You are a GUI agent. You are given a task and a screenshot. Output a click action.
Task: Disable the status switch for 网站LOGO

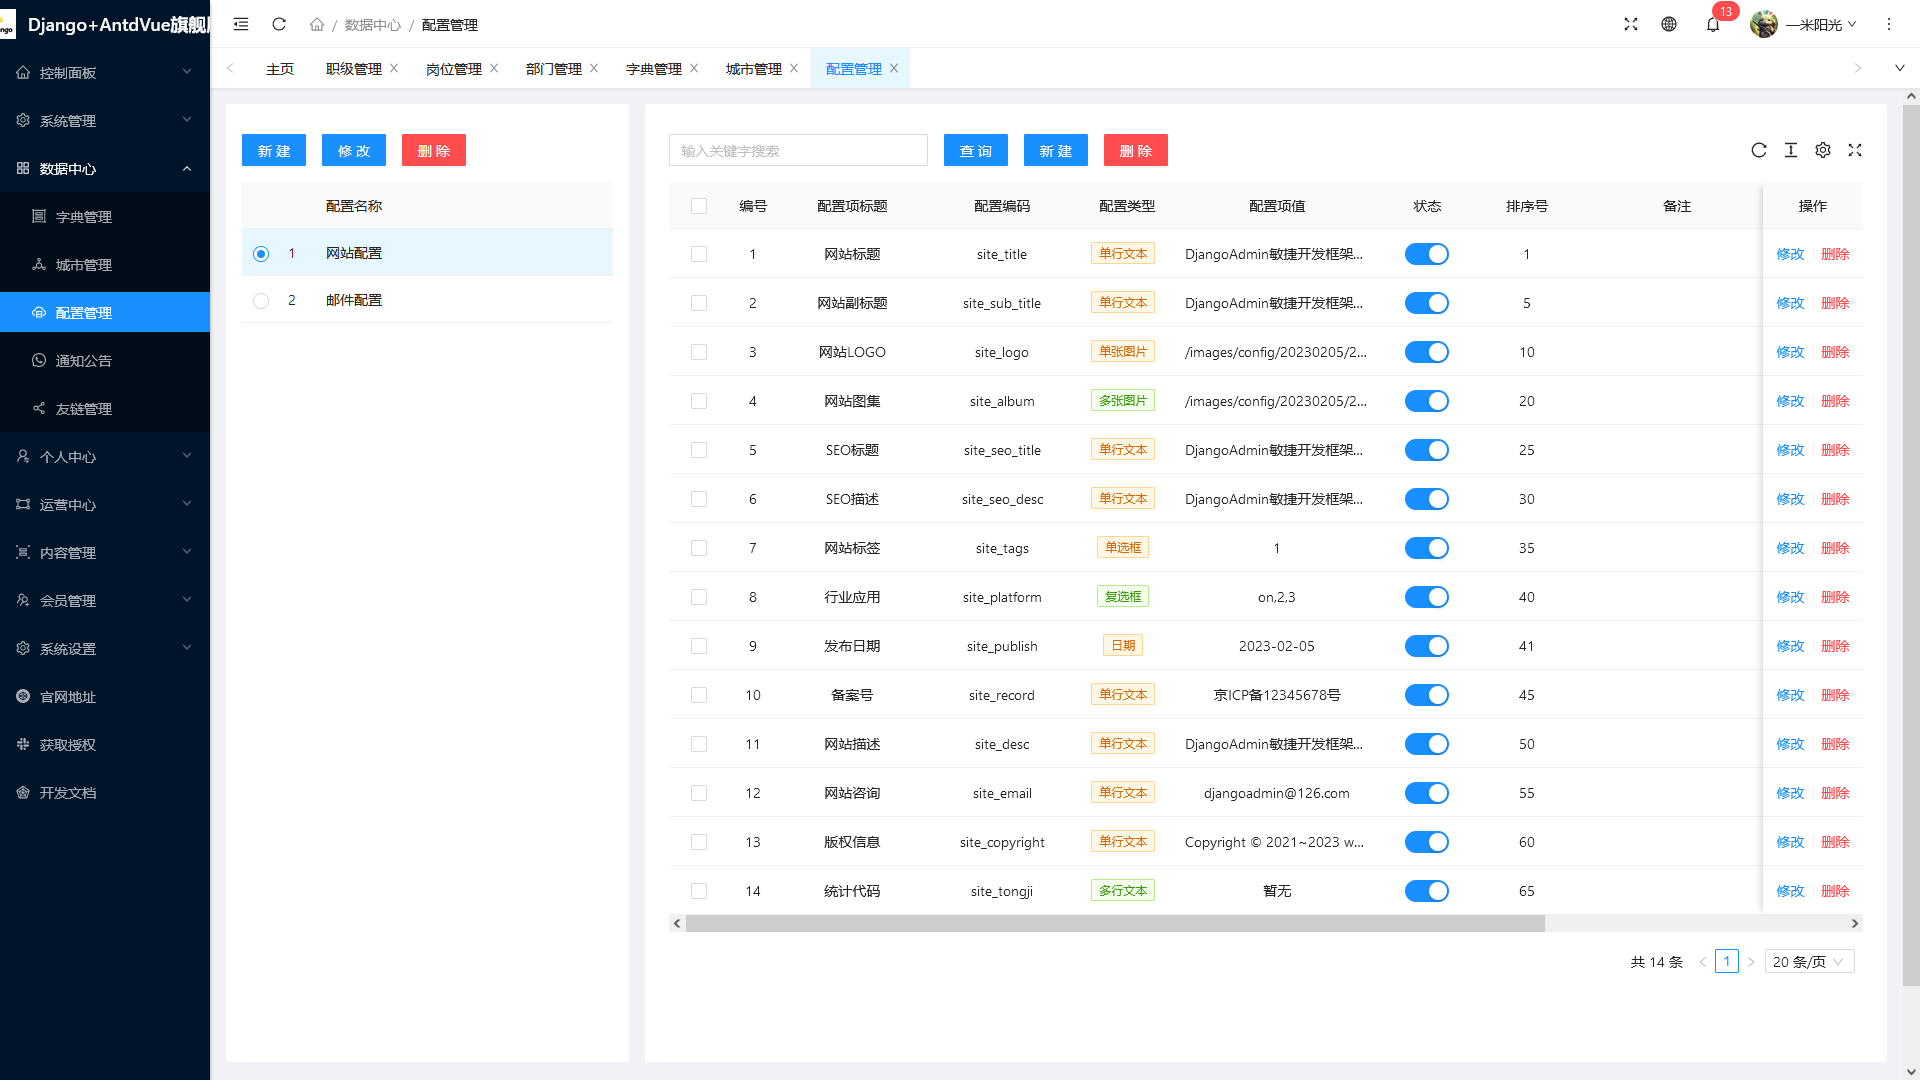pyautogui.click(x=1426, y=352)
